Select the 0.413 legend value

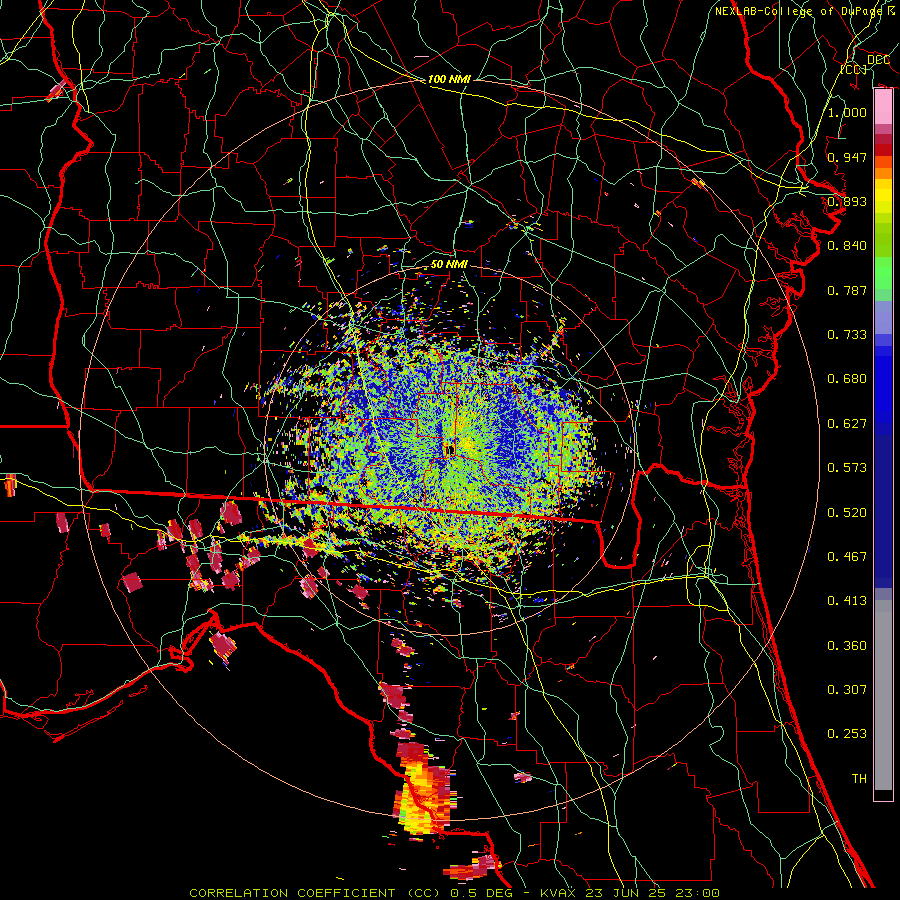click(x=847, y=601)
